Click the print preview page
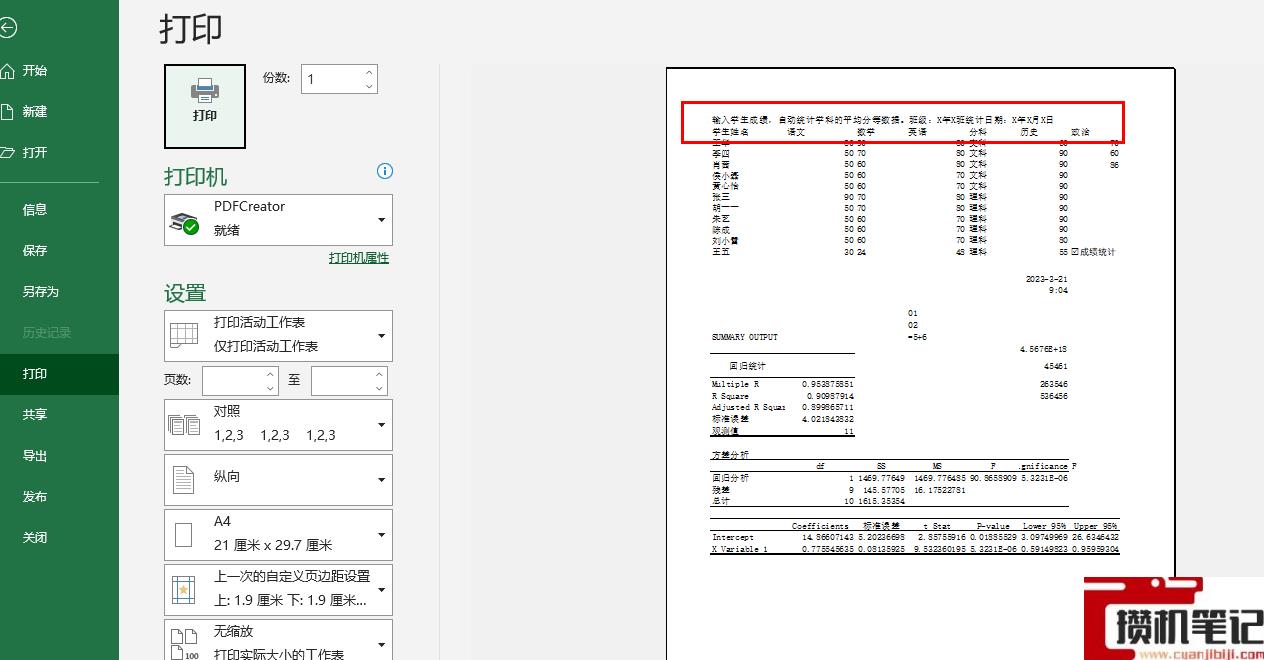This screenshot has height=660, width=1264. click(x=920, y=364)
